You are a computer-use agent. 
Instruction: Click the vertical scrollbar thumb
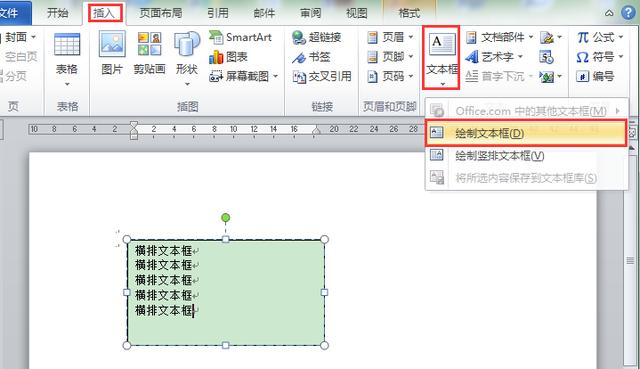click(x=631, y=260)
